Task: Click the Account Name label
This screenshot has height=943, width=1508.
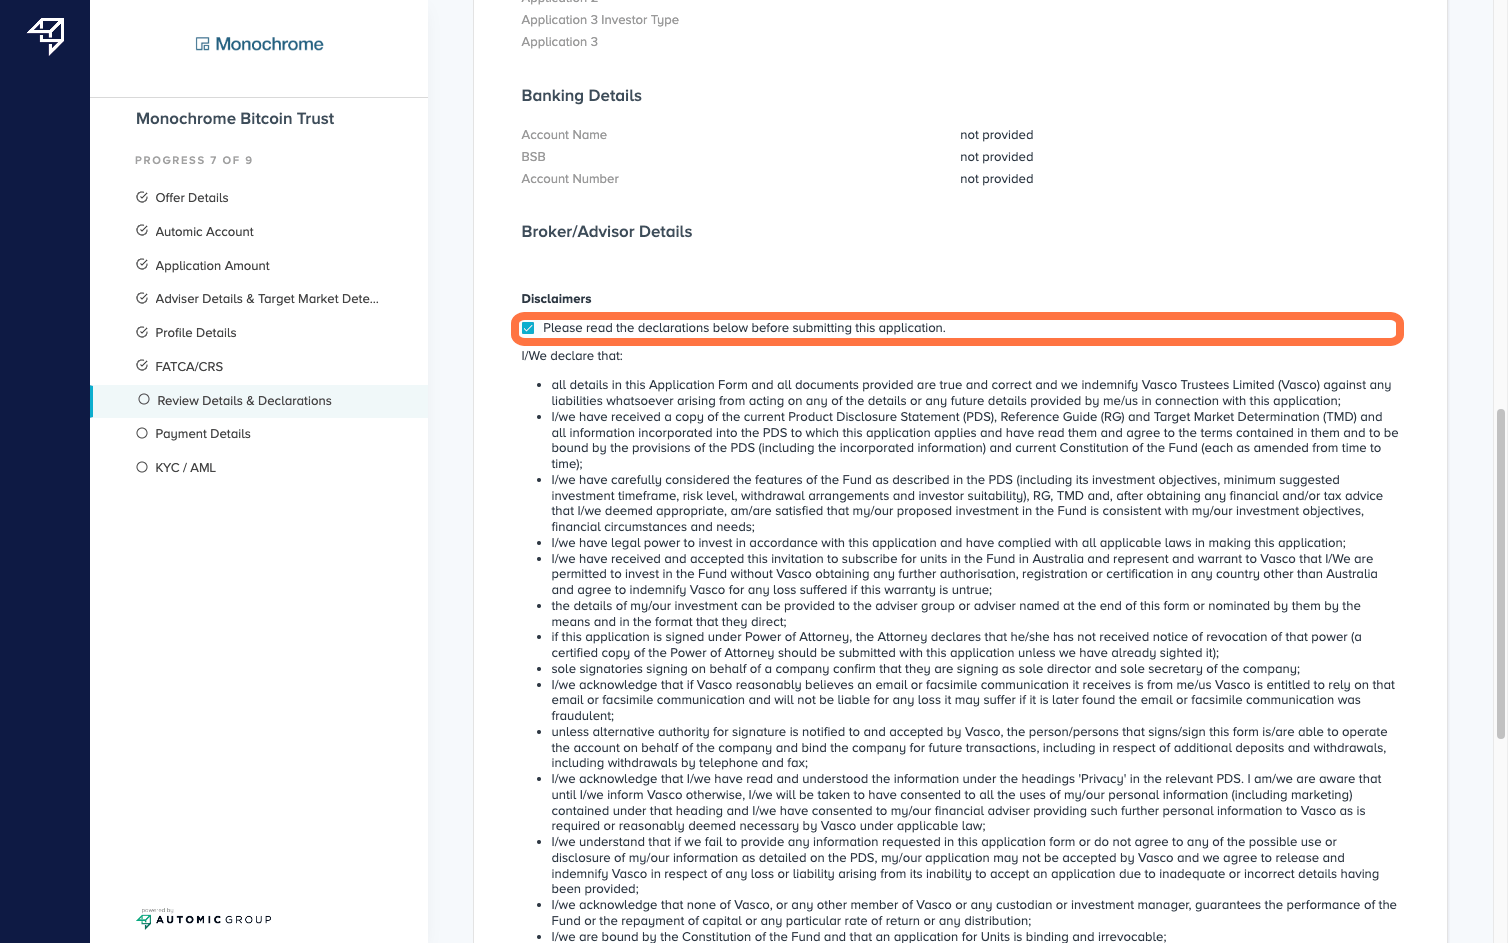Action: [x=564, y=135]
